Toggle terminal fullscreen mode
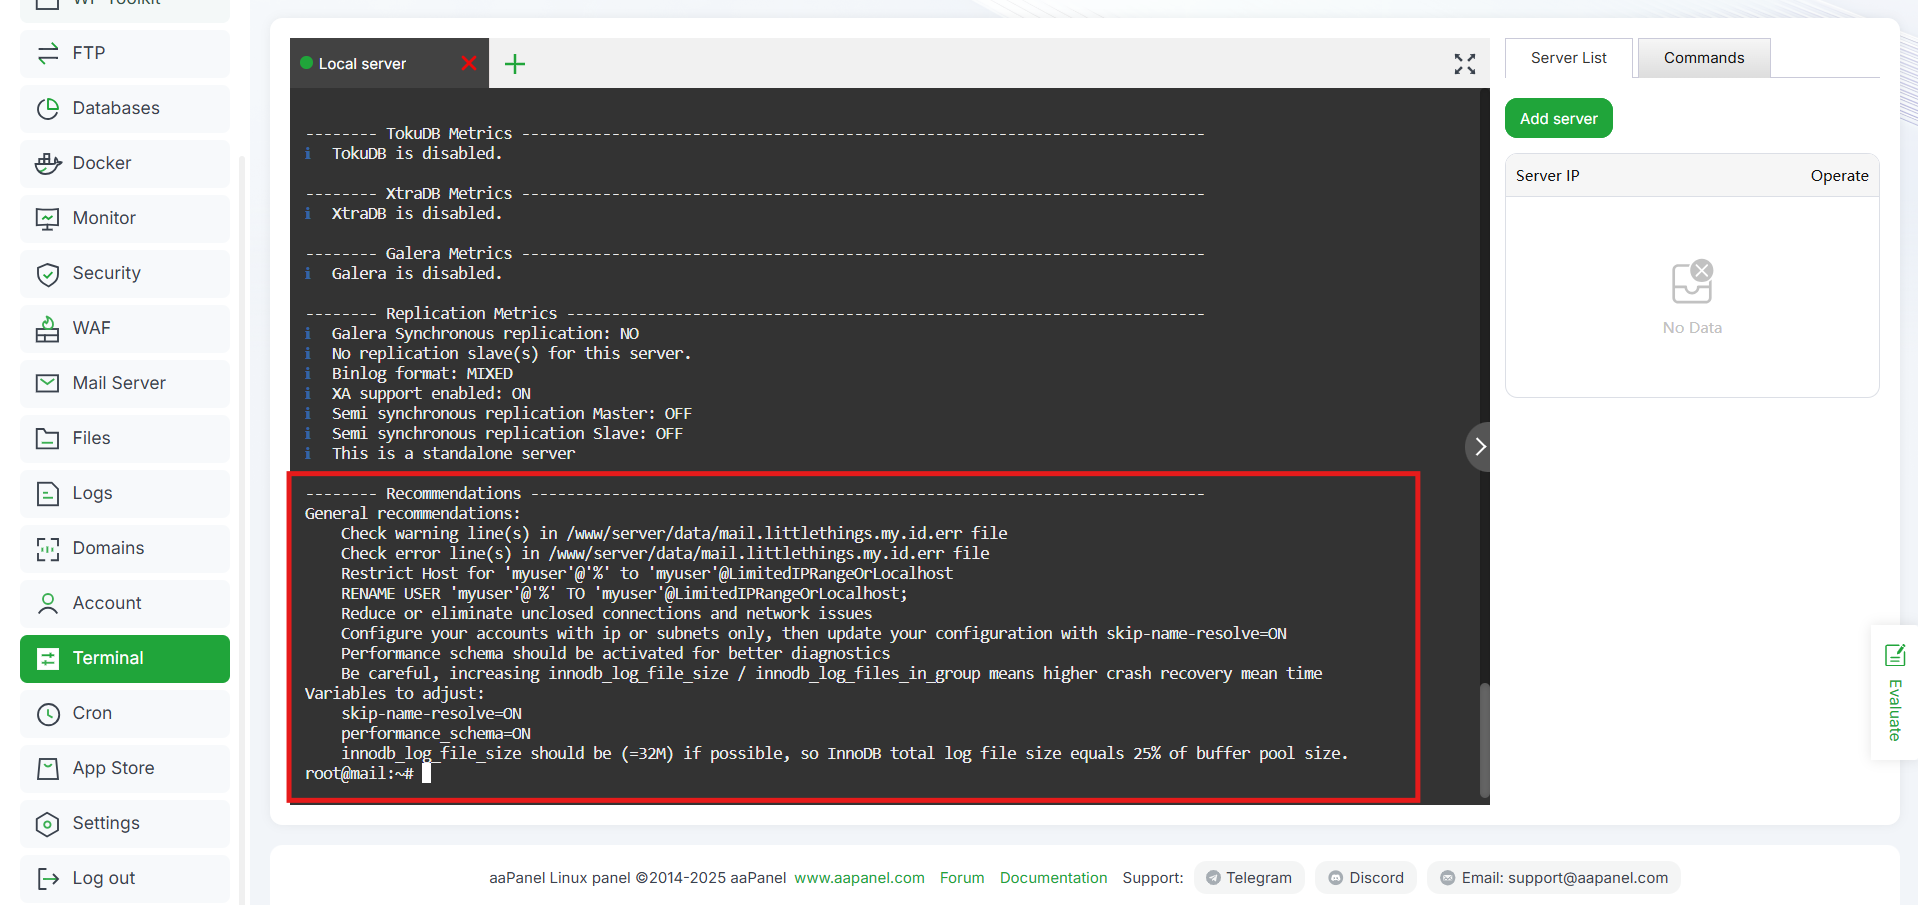Image resolution: width=1918 pixels, height=905 pixels. [1465, 64]
